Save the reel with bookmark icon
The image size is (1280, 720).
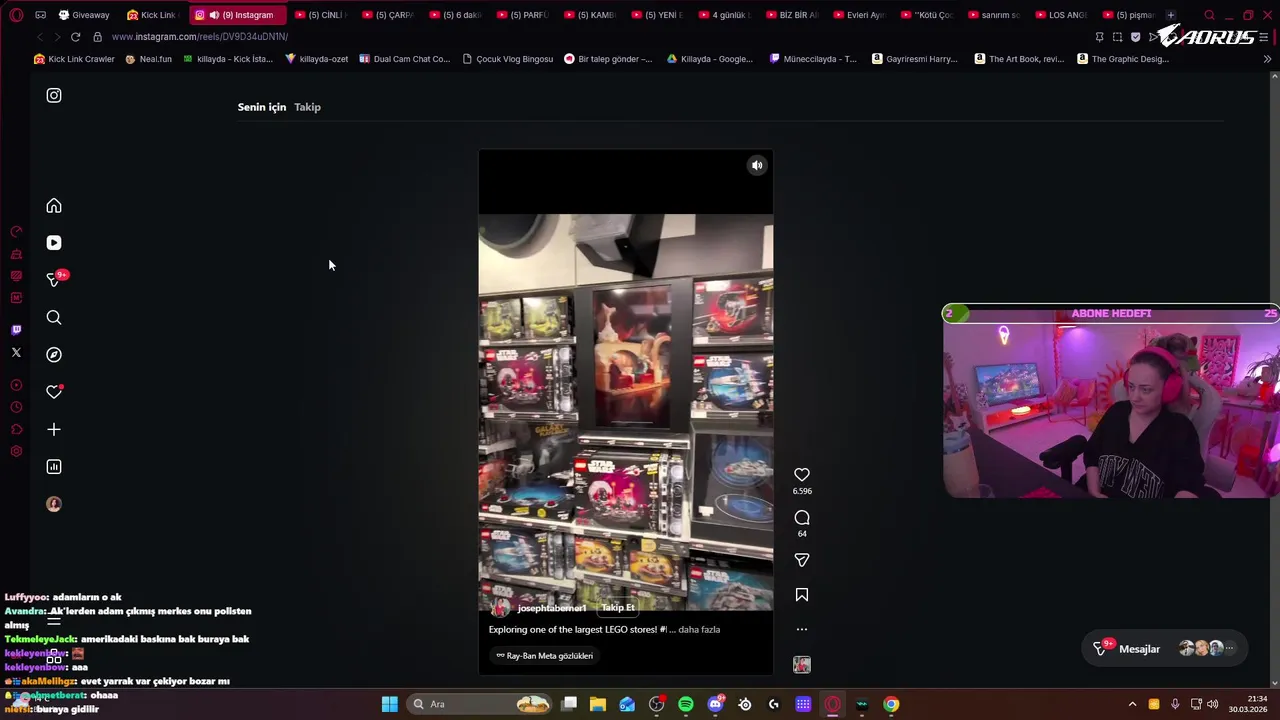(802, 595)
